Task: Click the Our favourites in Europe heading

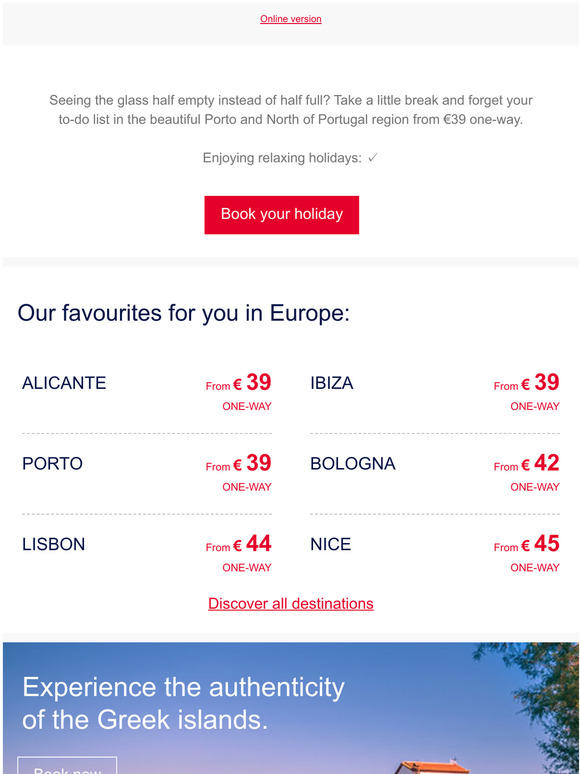Action: pos(184,313)
